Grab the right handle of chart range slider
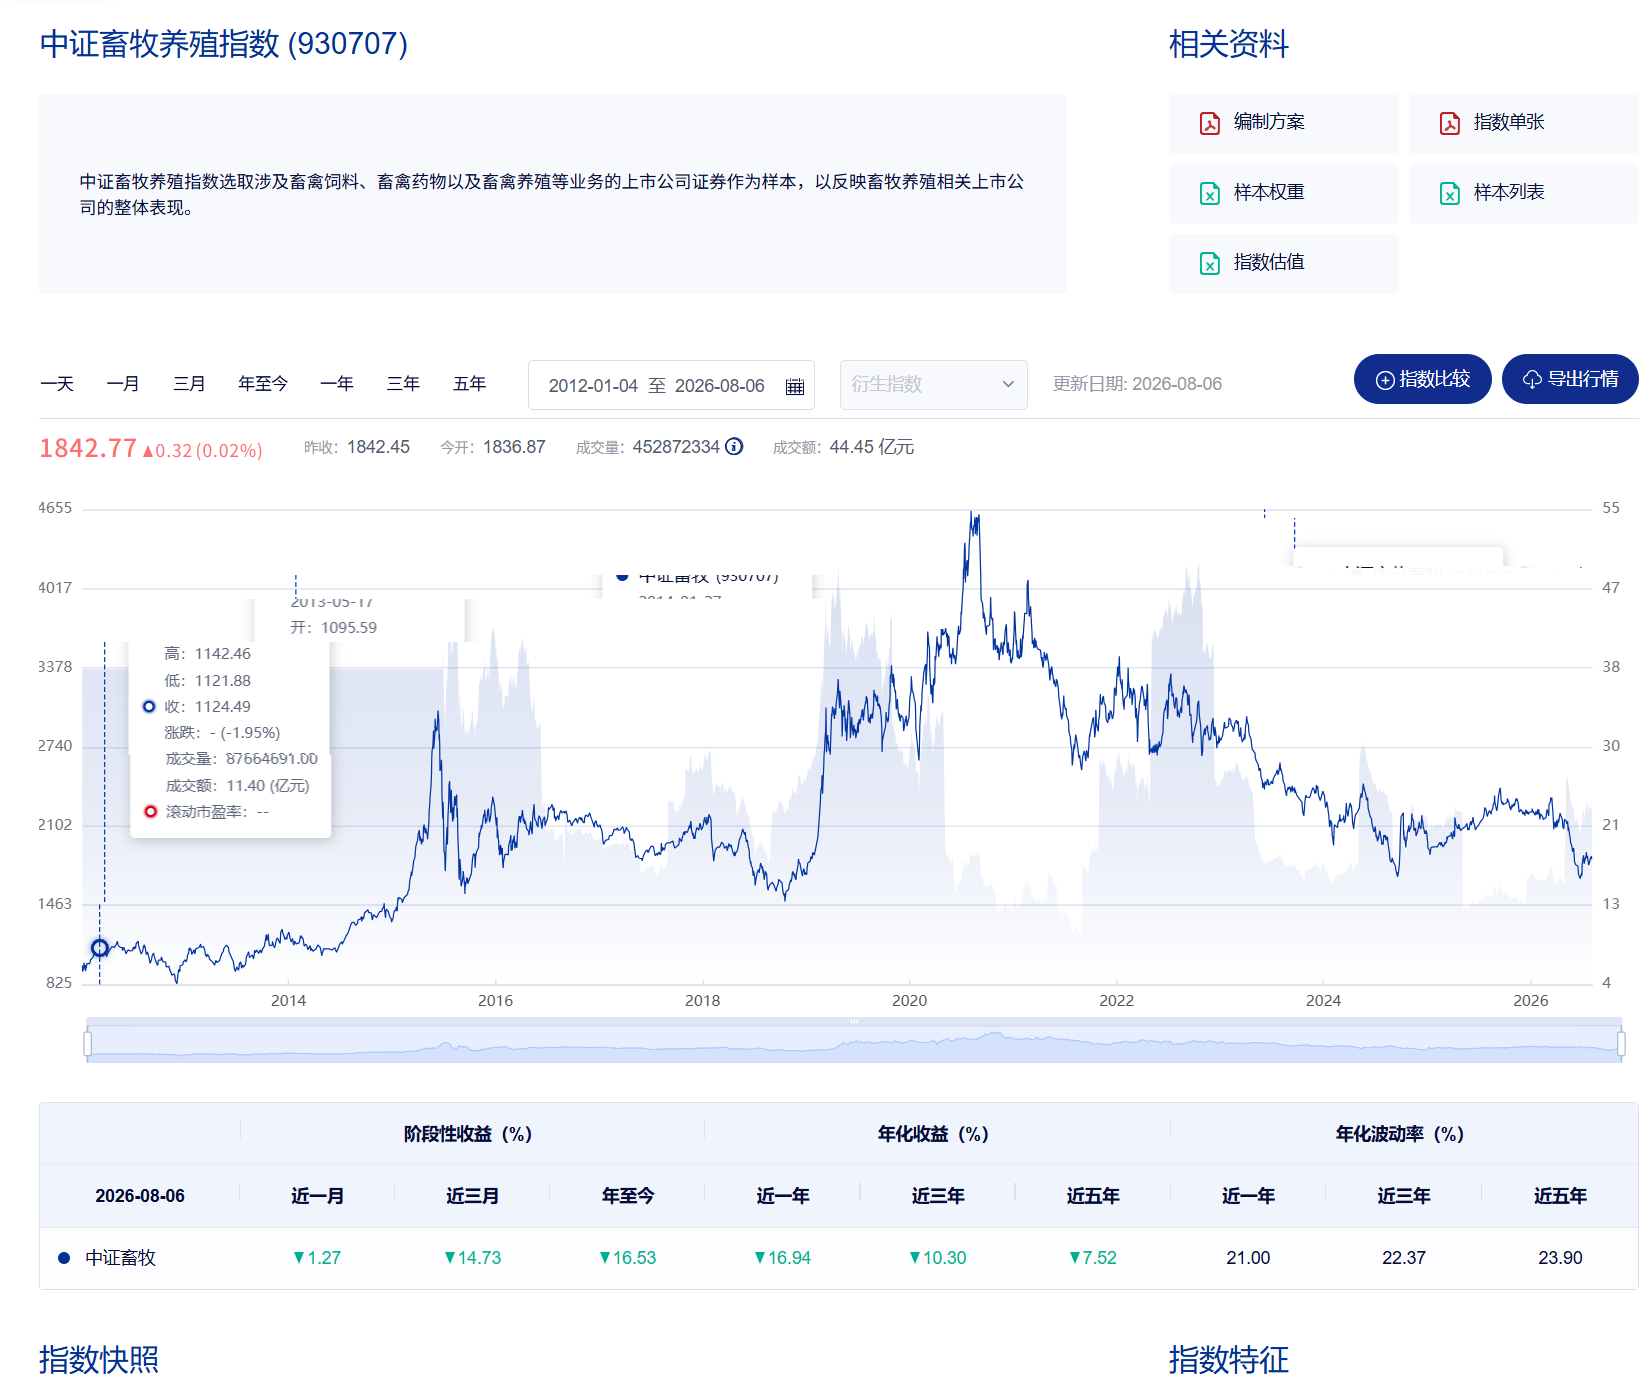This screenshot has width=1650, height=1383. [1621, 1044]
